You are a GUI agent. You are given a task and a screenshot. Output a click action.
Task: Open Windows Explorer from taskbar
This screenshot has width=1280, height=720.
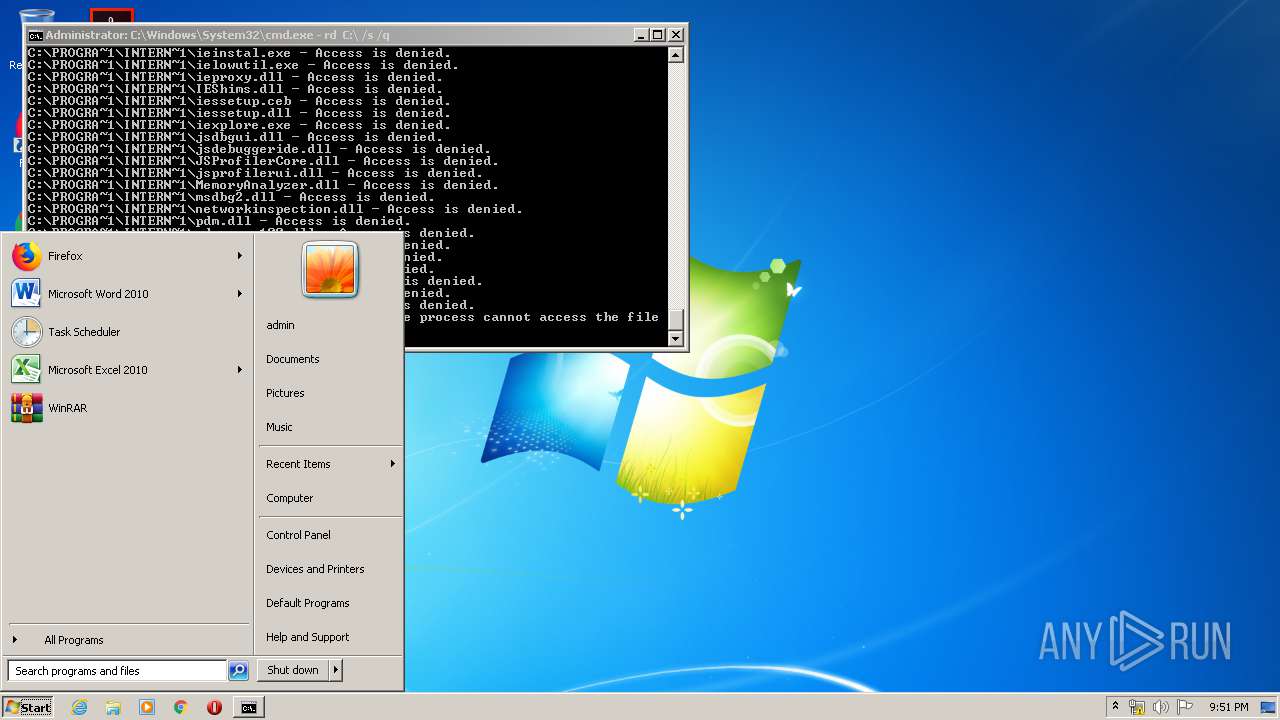tap(113, 707)
